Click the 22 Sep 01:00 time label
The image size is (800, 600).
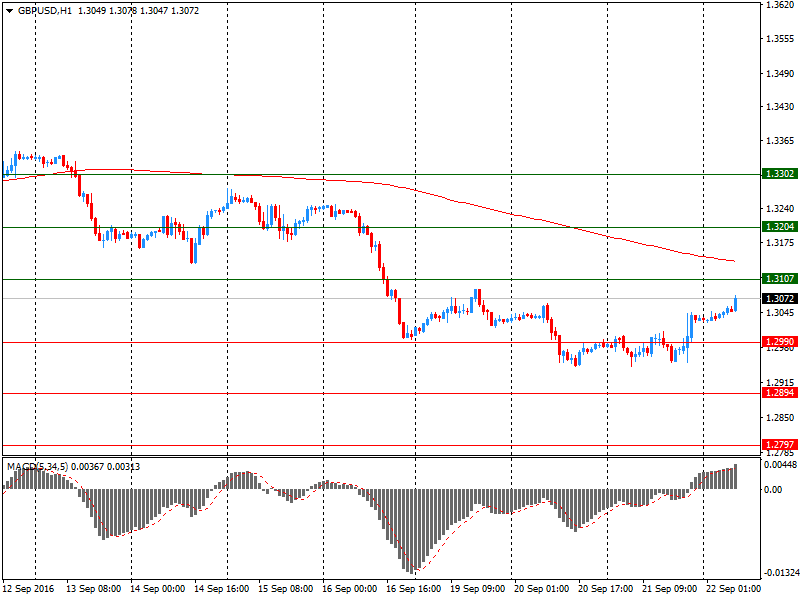(733, 589)
